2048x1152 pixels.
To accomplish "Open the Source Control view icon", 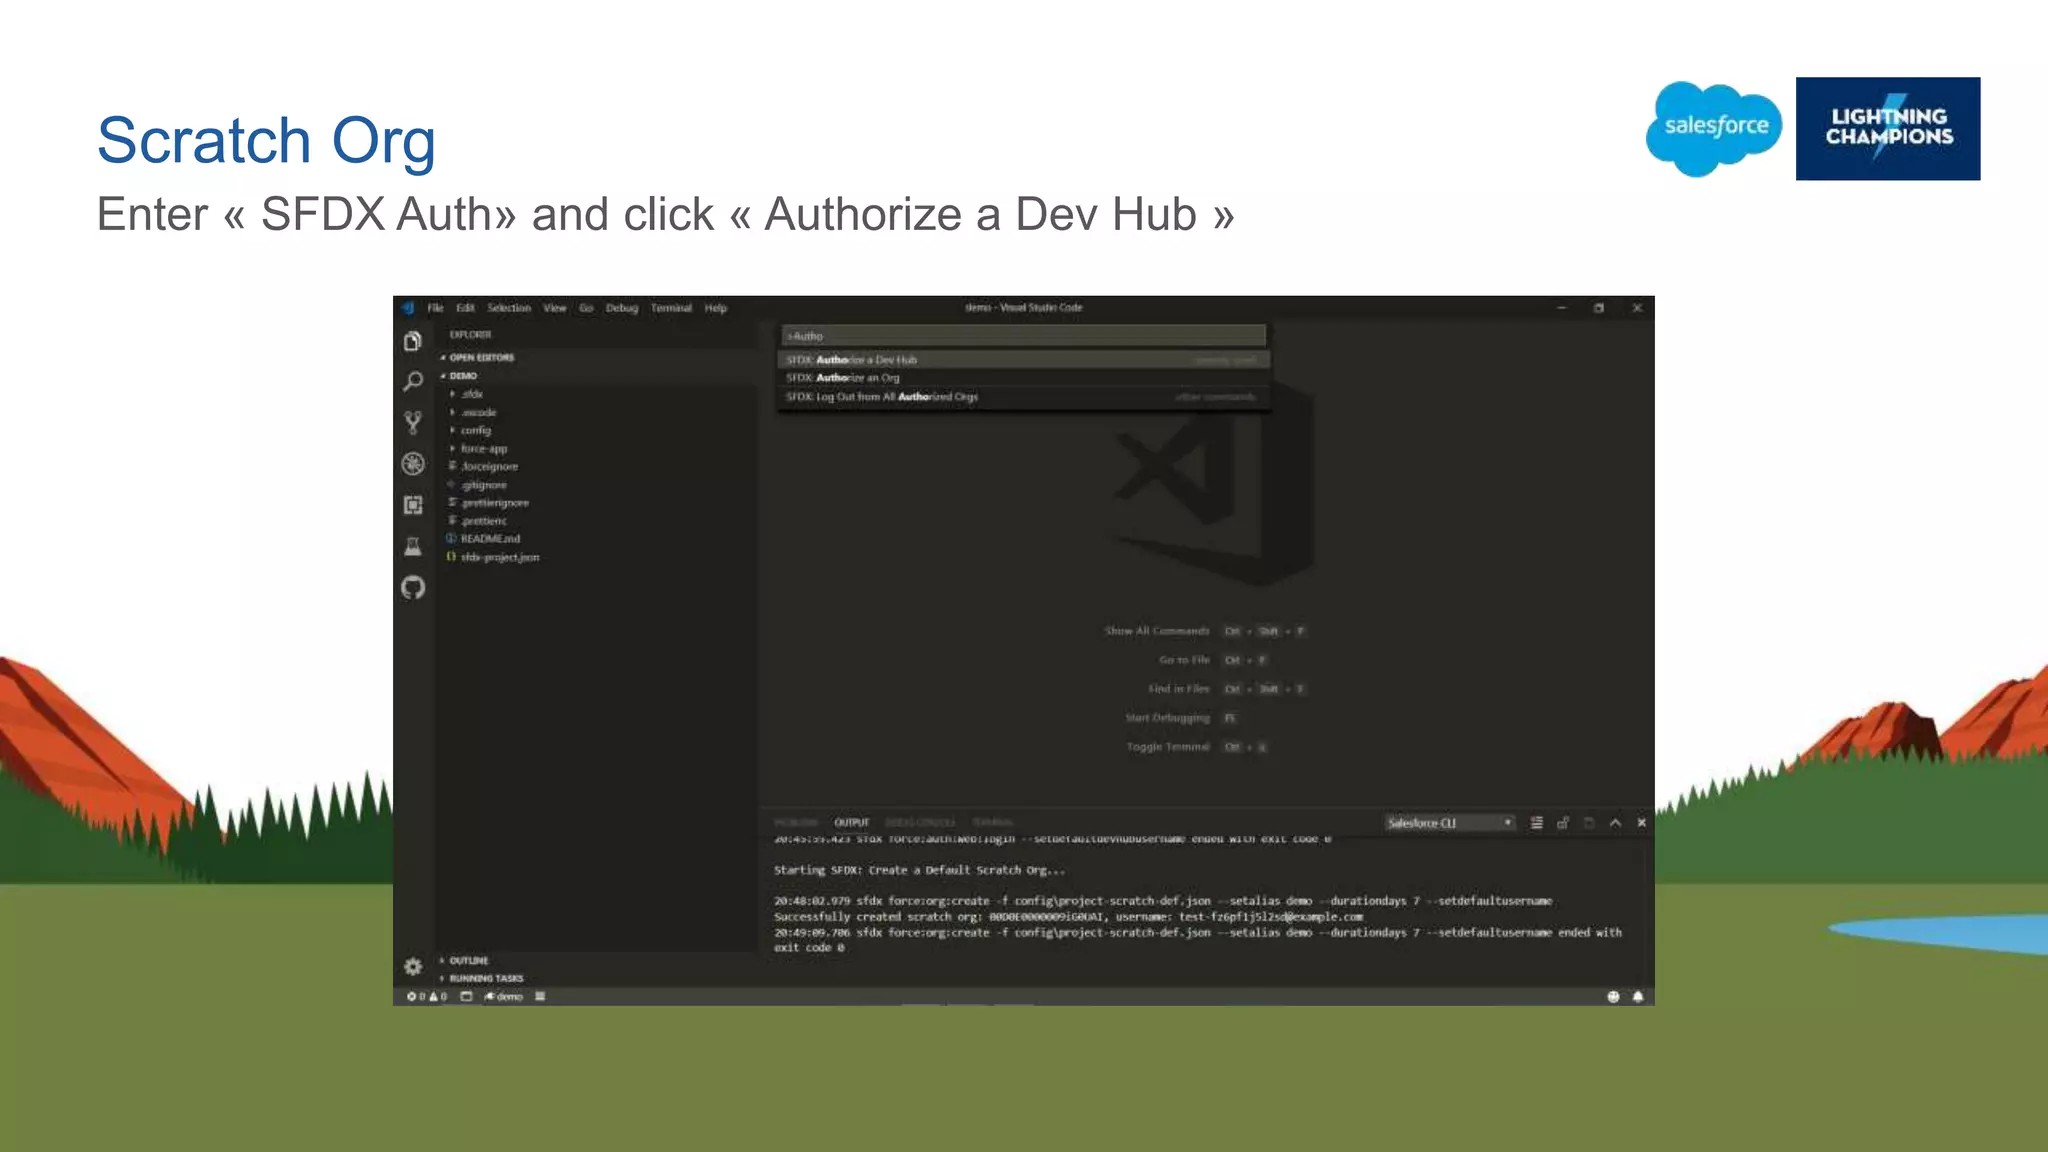I will click(x=413, y=422).
